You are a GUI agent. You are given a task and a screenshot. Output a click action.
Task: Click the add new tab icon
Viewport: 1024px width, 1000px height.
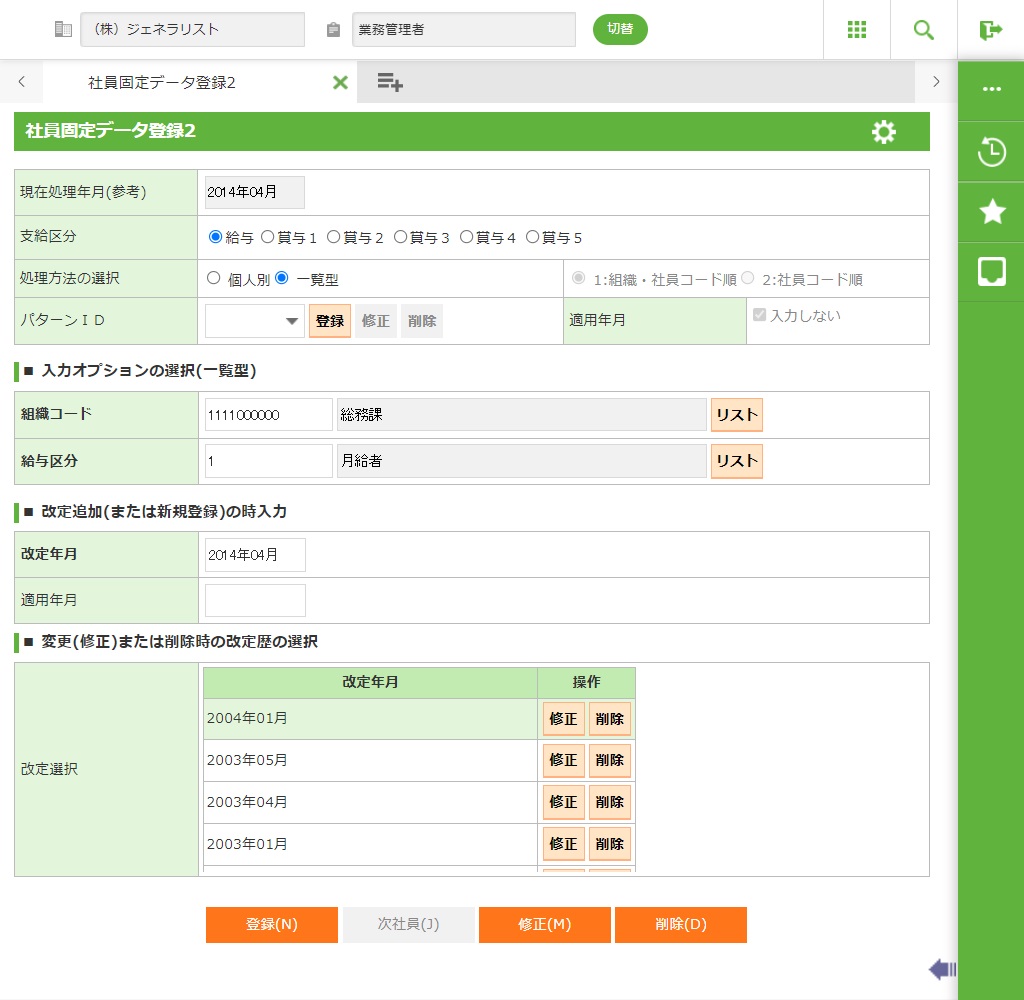point(390,83)
